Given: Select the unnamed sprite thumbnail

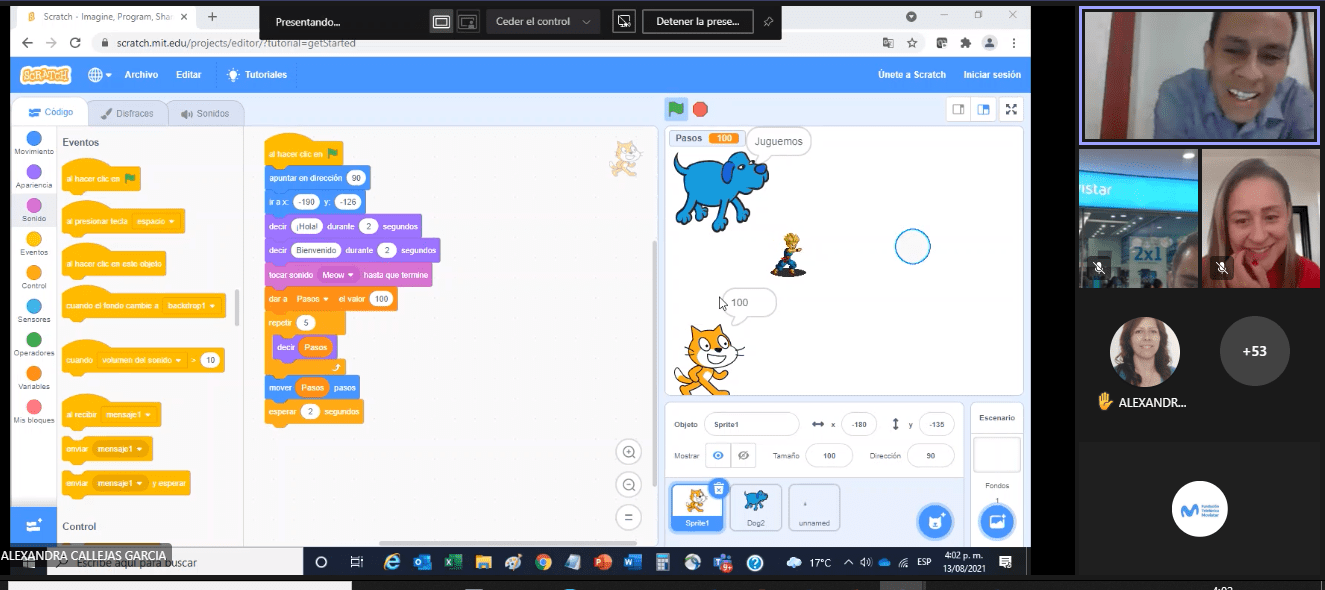Looking at the screenshot, I should (814, 508).
